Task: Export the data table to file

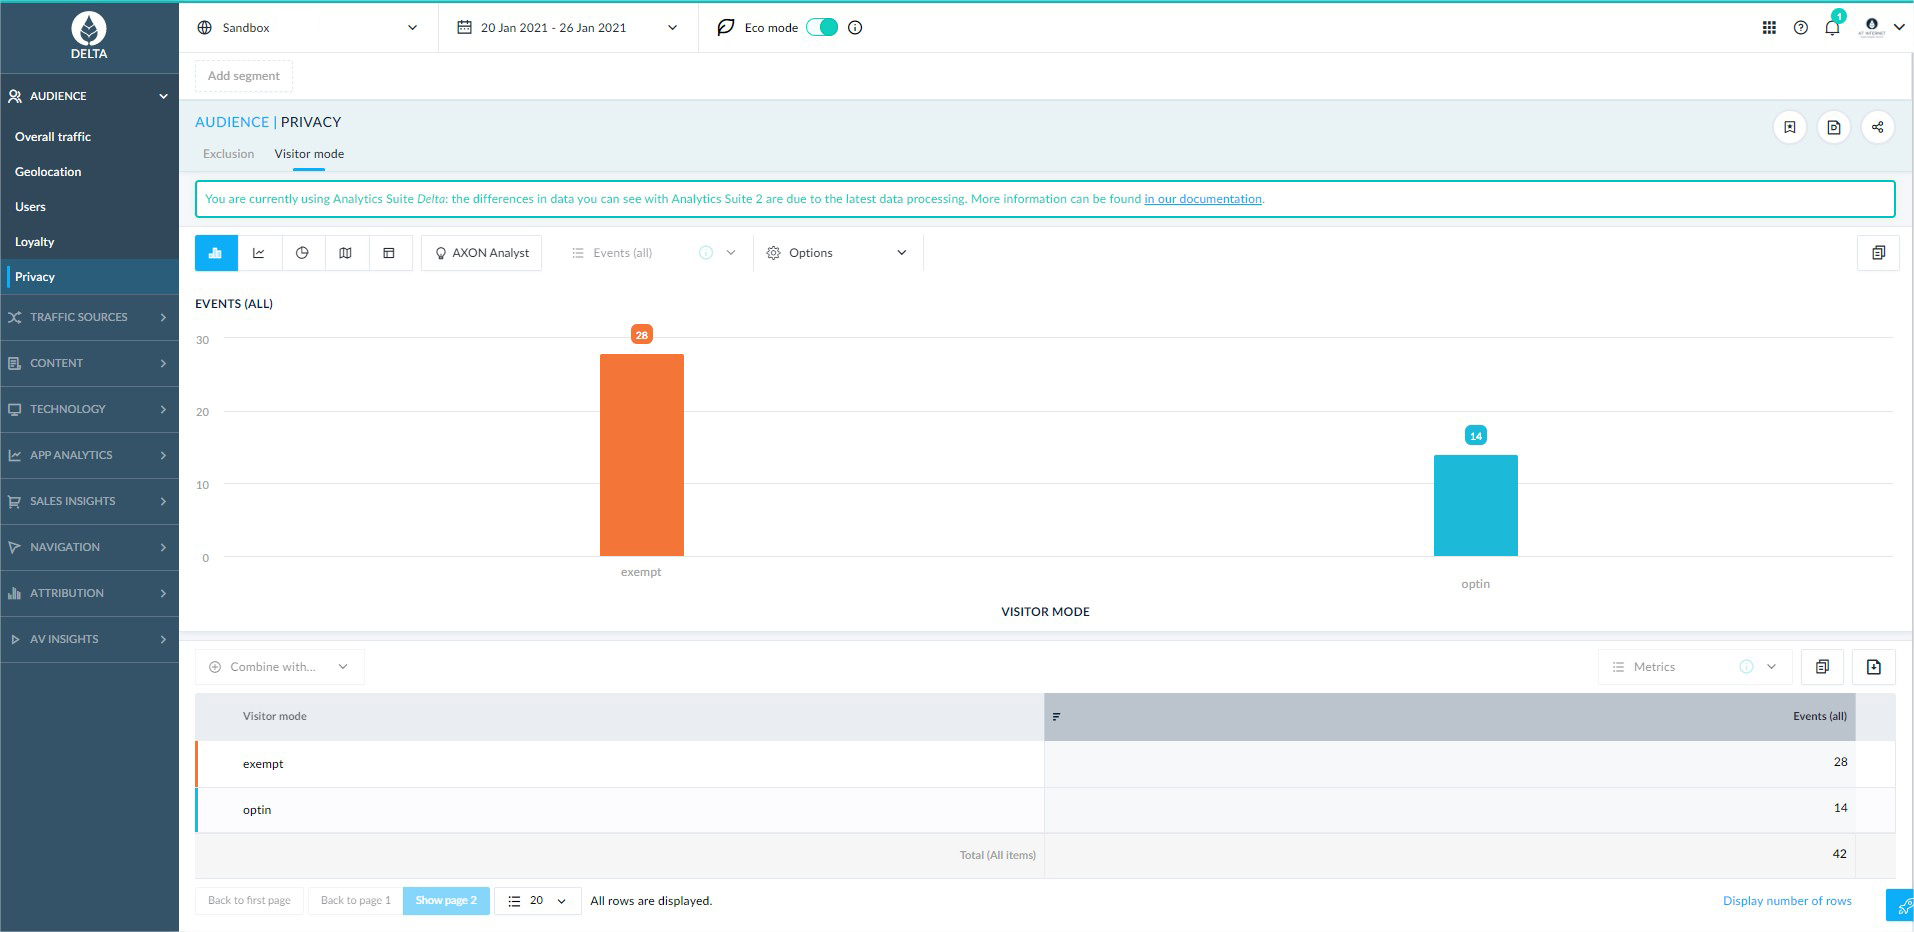Action: [x=1873, y=667]
